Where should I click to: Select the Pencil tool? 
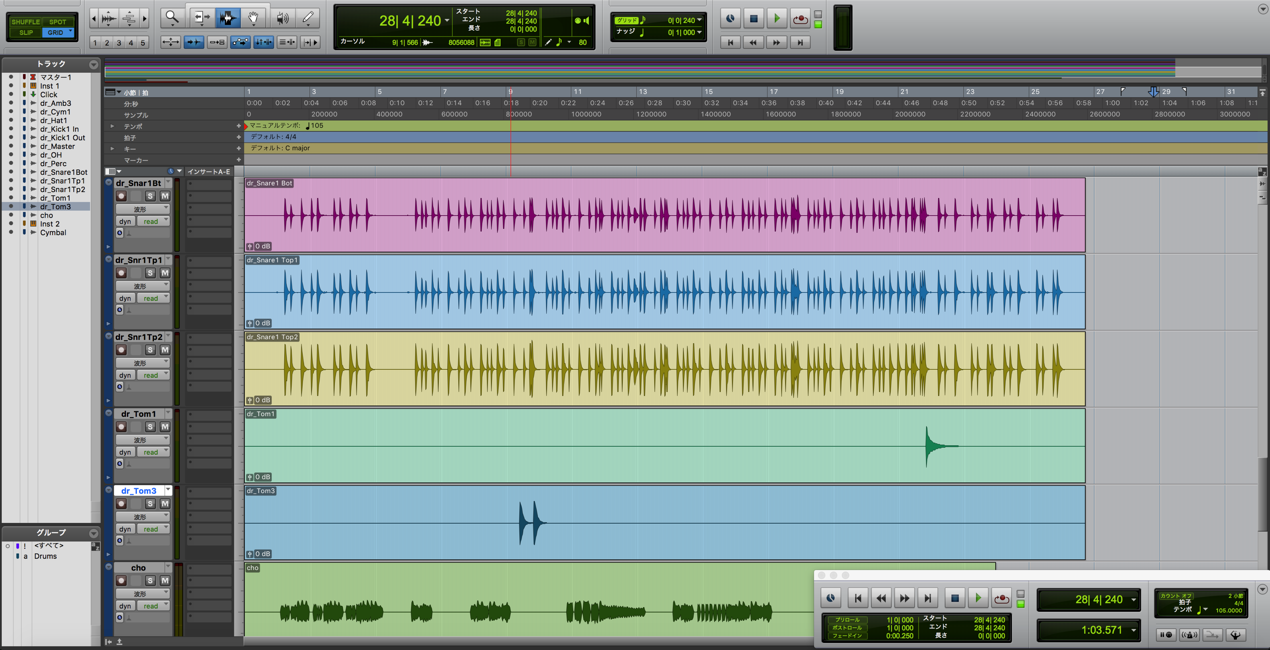308,18
